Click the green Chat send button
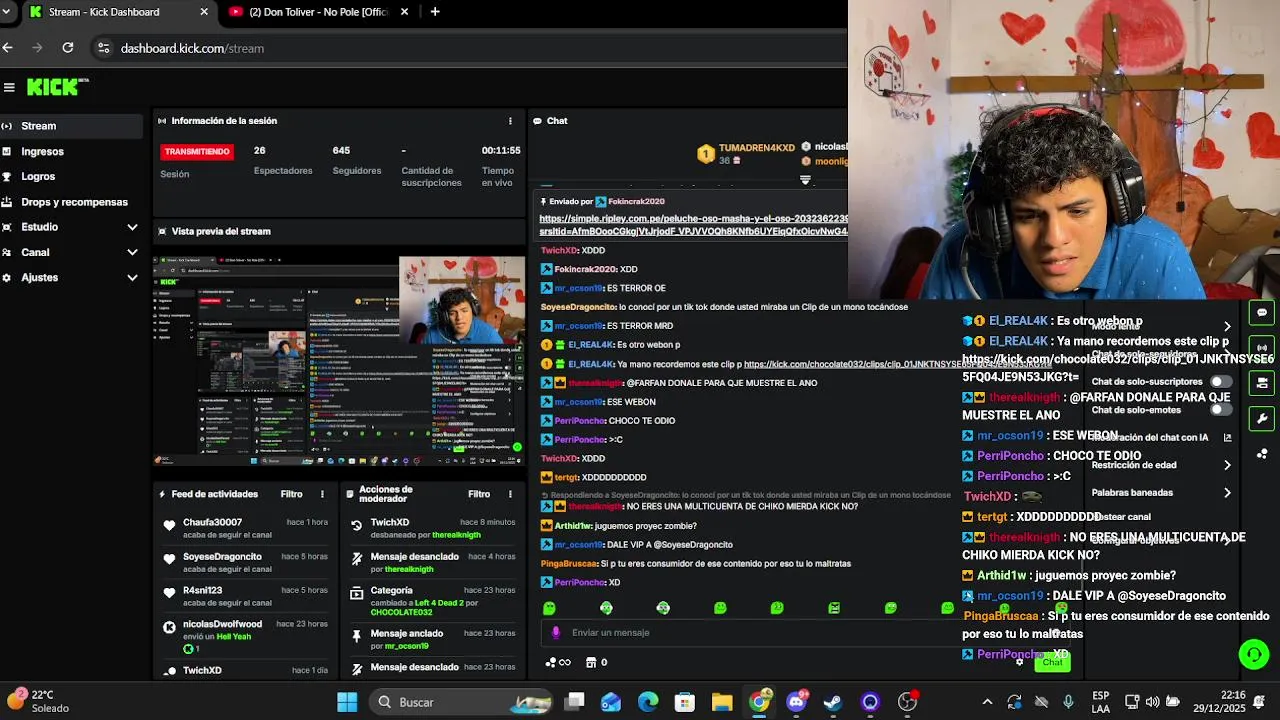Screen dimensions: 1280x720 coord(1052,662)
